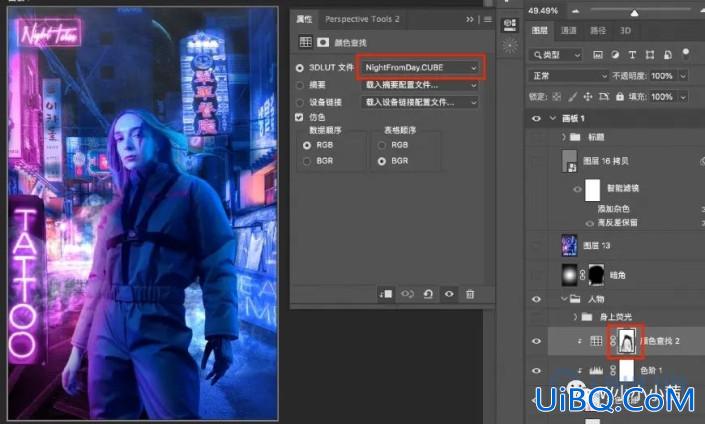The image size is (705, 424).
Task: Open the NightFromDay.CUBE 3DLUT dropdown
Action: 420,67
